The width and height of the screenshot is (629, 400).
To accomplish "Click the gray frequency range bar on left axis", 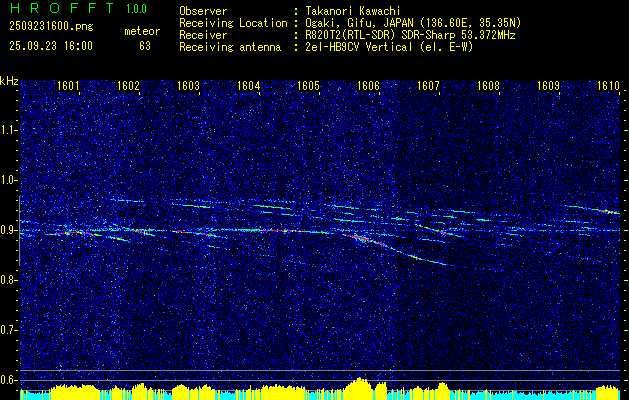I will click(x=20, y=231).
